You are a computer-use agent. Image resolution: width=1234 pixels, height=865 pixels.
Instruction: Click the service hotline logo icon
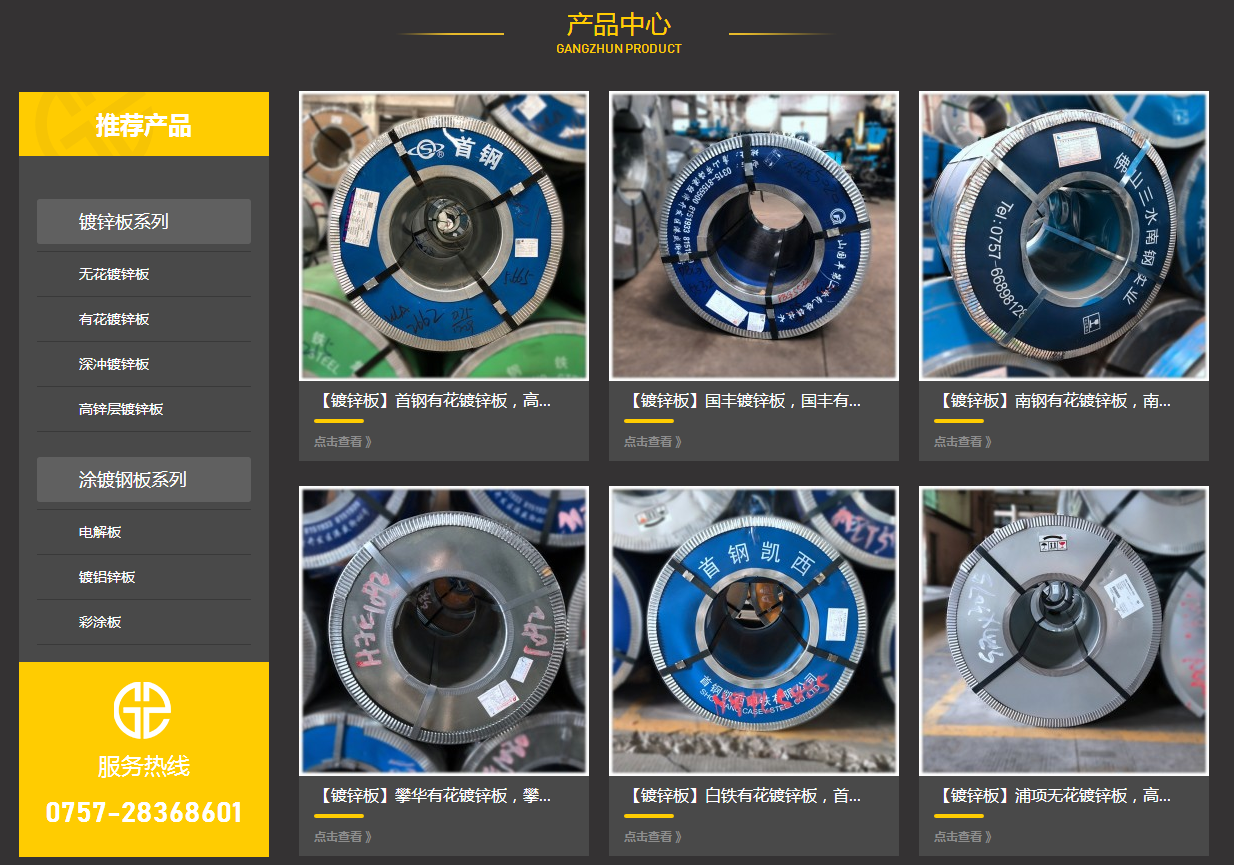[142, 710]
